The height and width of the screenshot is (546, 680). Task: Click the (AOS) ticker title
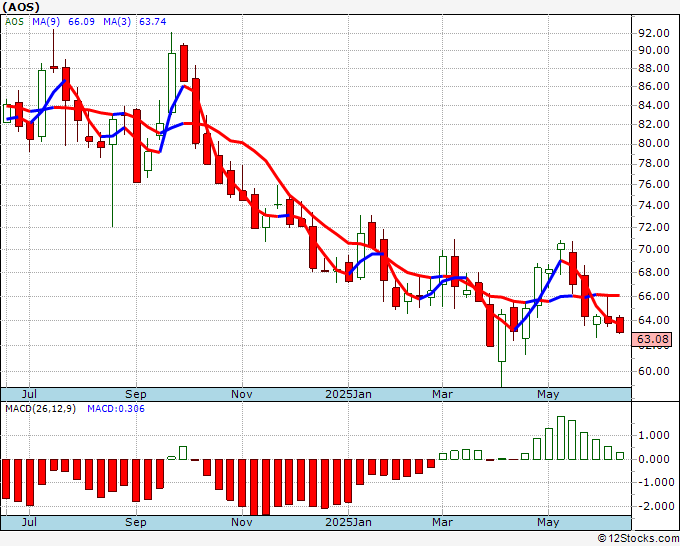tap(21, 7)
